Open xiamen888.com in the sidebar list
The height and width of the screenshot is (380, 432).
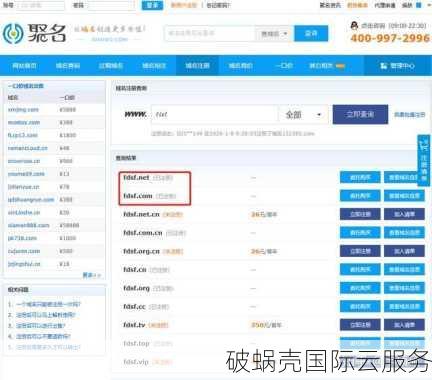pos(28,225)
